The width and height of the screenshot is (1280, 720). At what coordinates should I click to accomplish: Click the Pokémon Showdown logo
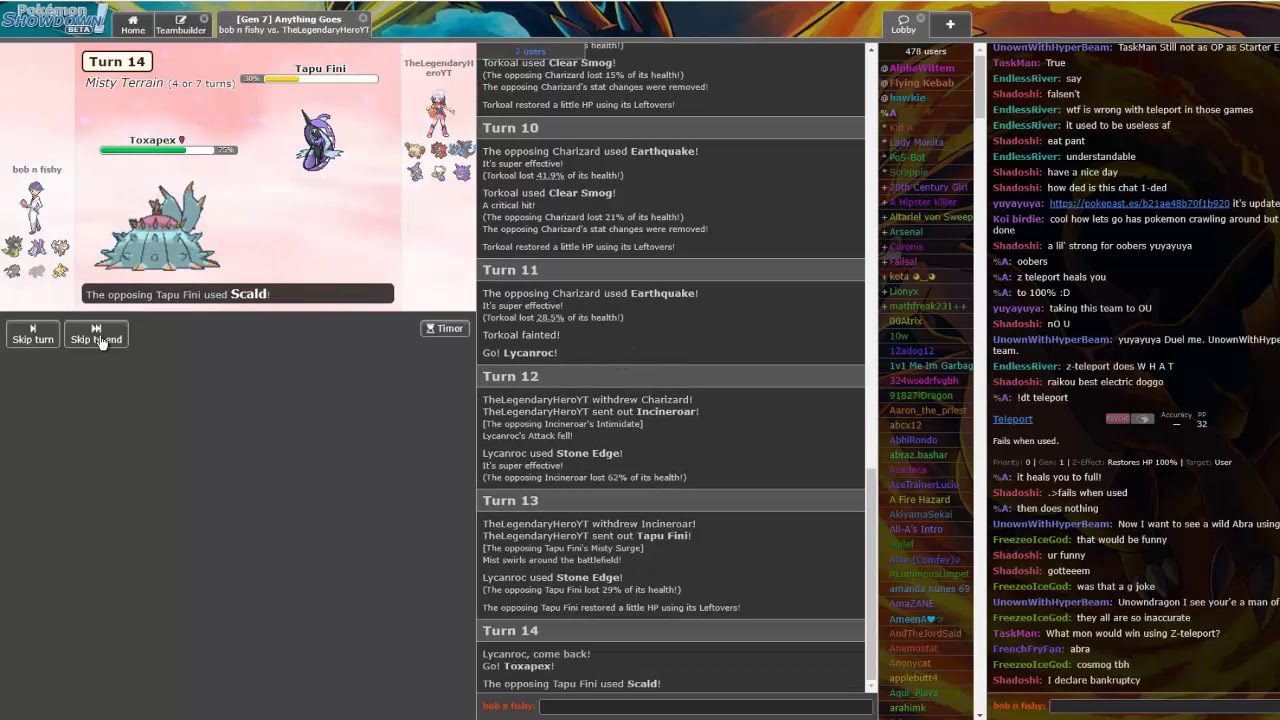(54, 18)
